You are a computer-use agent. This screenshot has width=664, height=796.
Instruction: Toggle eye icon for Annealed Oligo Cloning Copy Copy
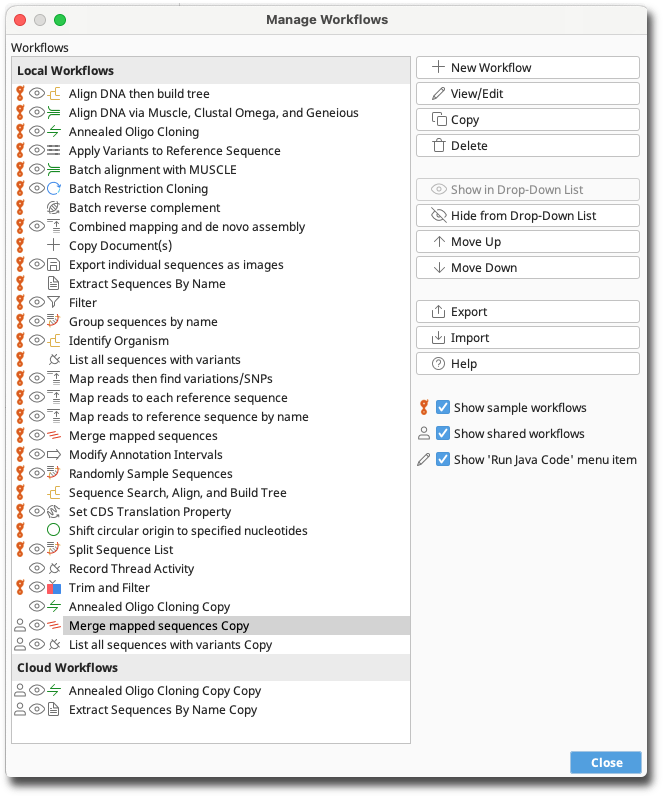click(x=37, y=690)
